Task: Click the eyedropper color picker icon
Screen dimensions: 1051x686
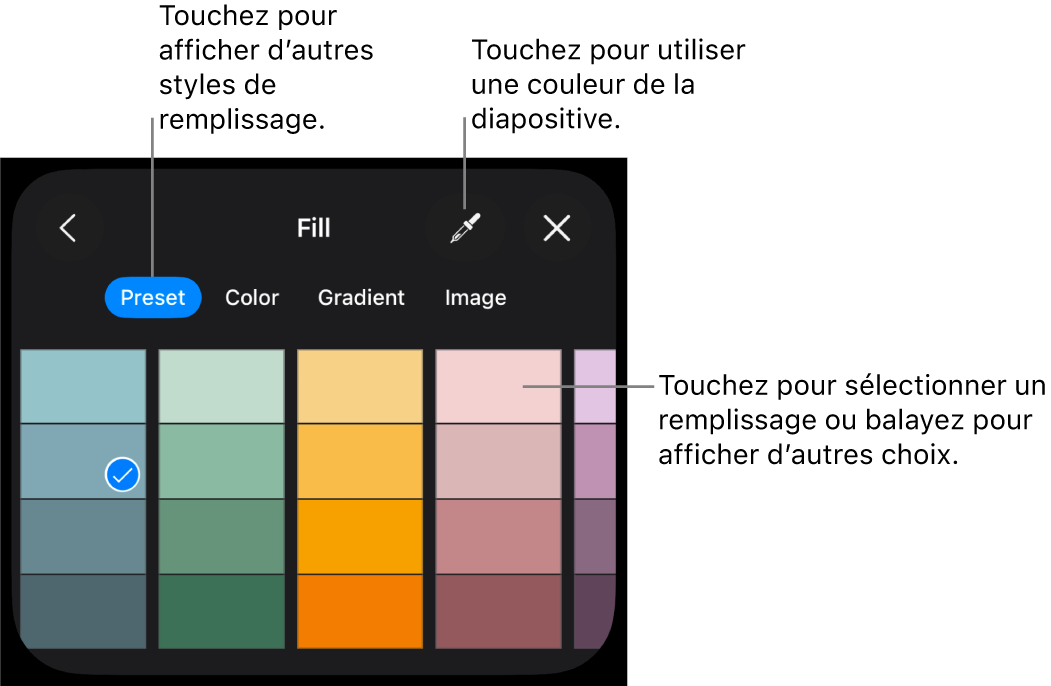Action: point(465,229)
